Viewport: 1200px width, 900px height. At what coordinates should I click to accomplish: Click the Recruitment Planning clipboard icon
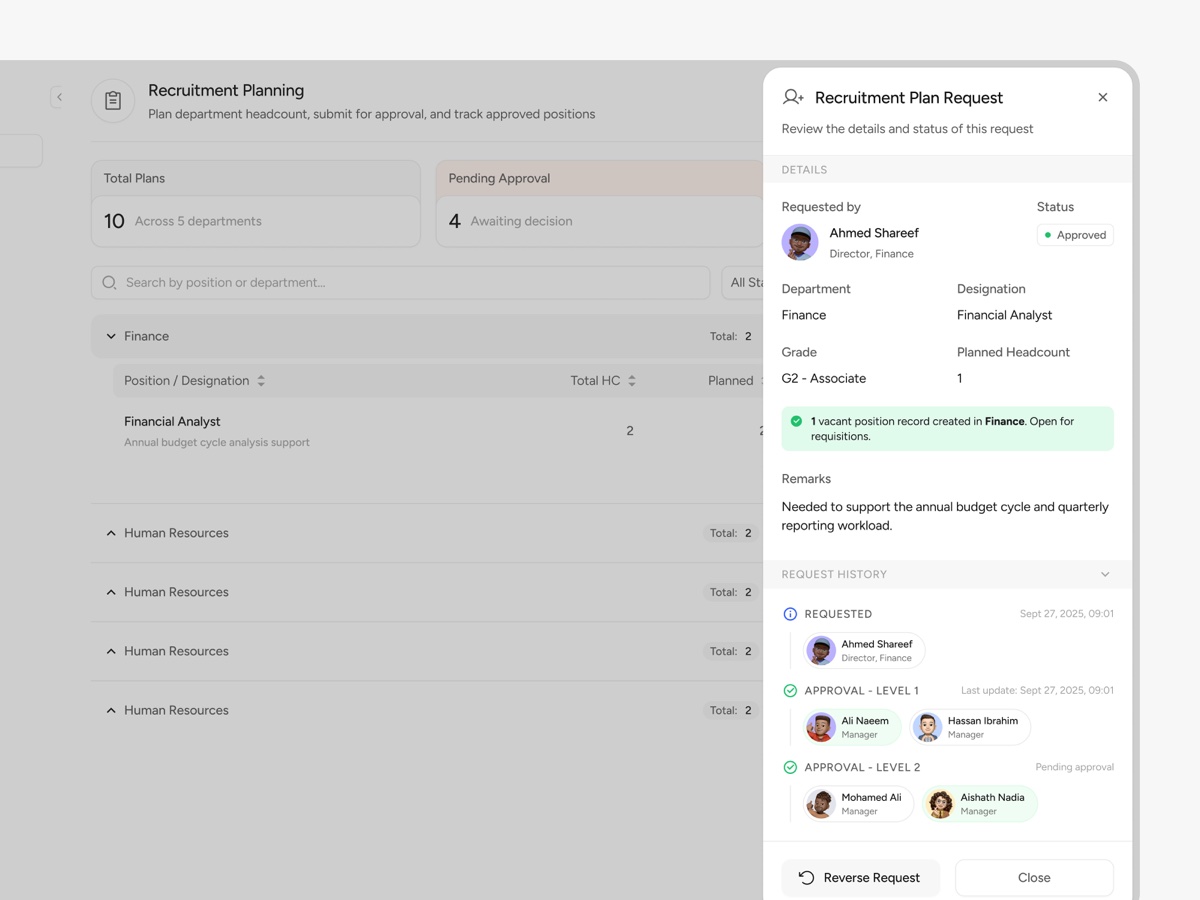[113, 101]
